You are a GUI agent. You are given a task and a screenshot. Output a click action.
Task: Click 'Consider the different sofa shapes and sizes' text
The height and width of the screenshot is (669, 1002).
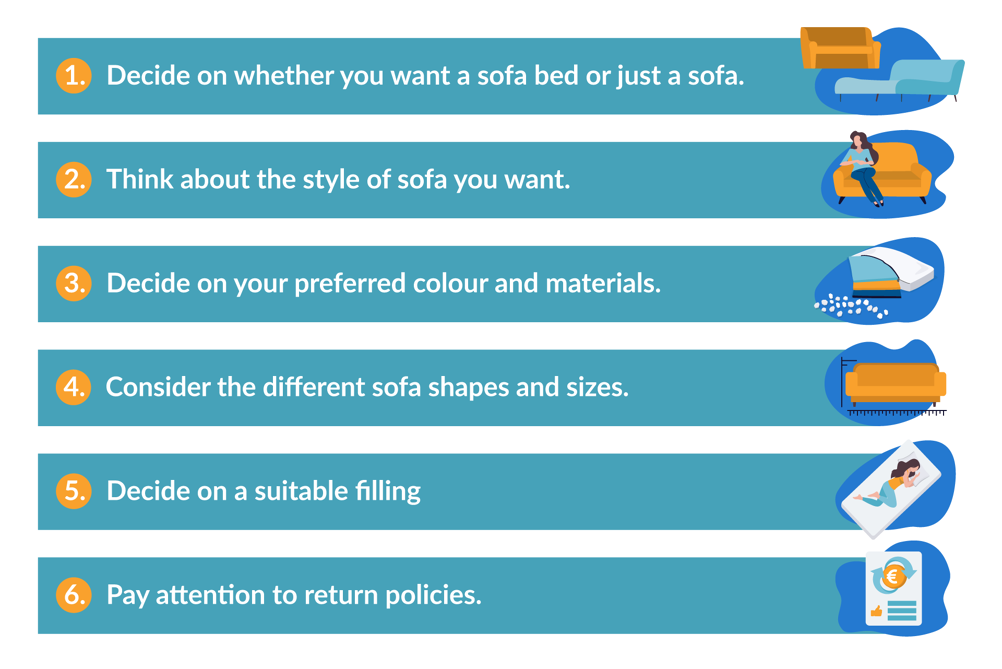(x=367, y=387)
